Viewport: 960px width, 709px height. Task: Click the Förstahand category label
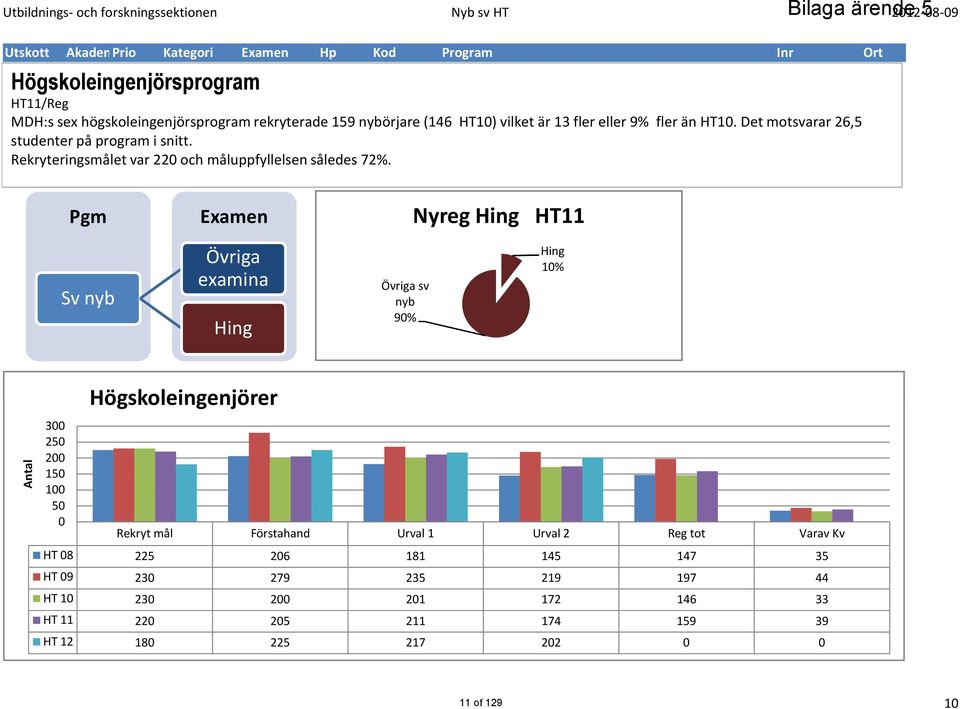click(x=280, y=533)
